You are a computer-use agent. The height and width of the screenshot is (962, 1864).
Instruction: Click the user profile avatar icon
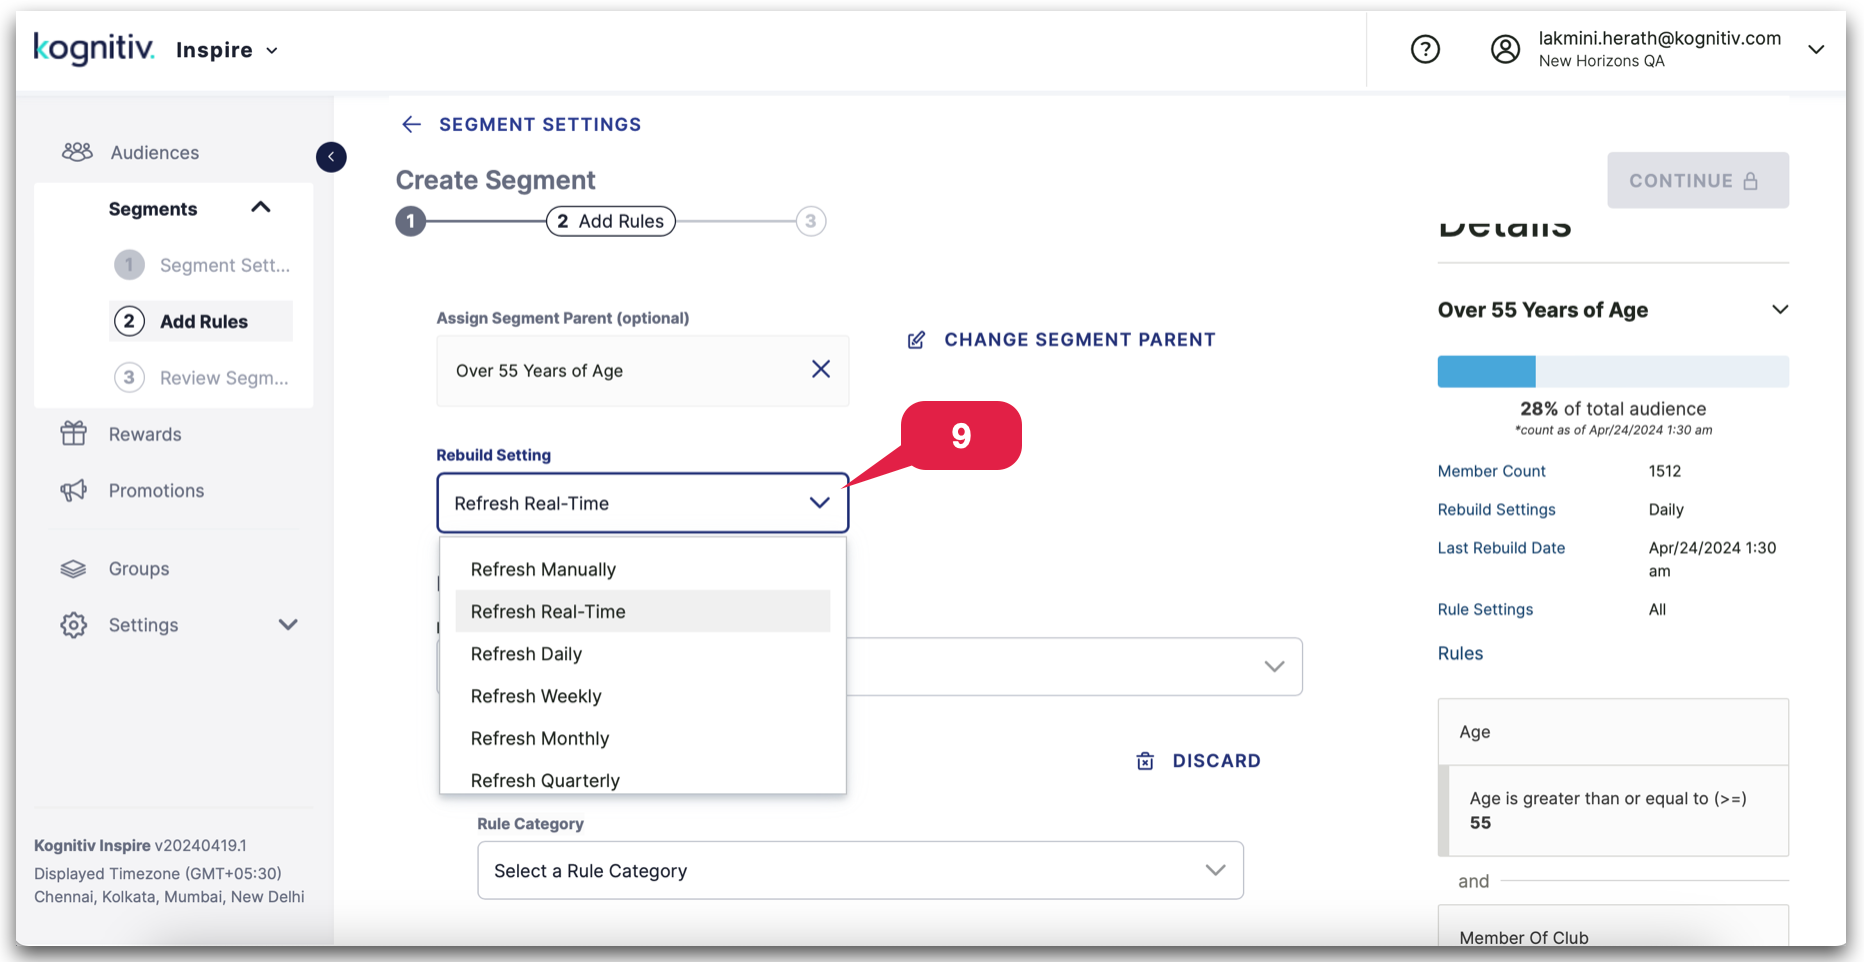(x=1505, y=49)
